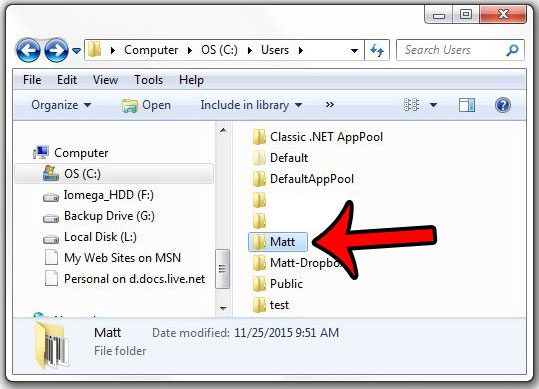Select the Matt folder
The height and width of the screenshot is (389, 539).
[x=277, y=242]
